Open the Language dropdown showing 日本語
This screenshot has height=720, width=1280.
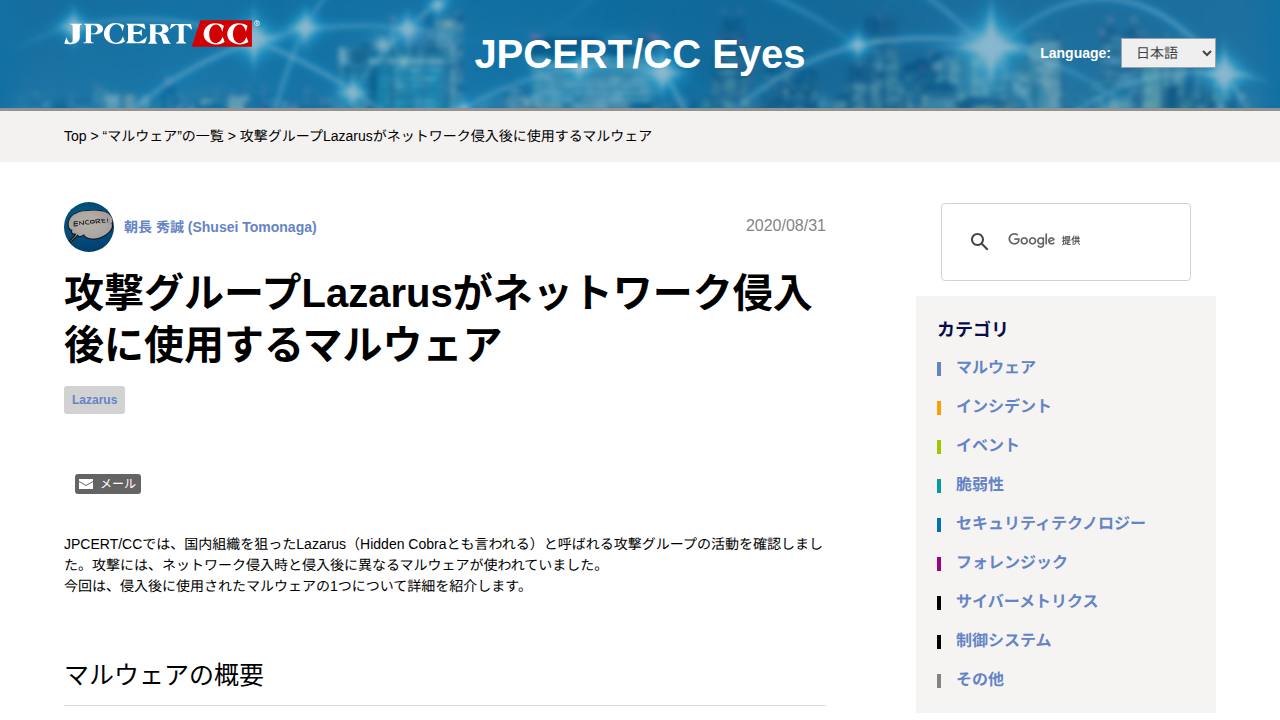pyautogui.click(x=1168, y=53)
